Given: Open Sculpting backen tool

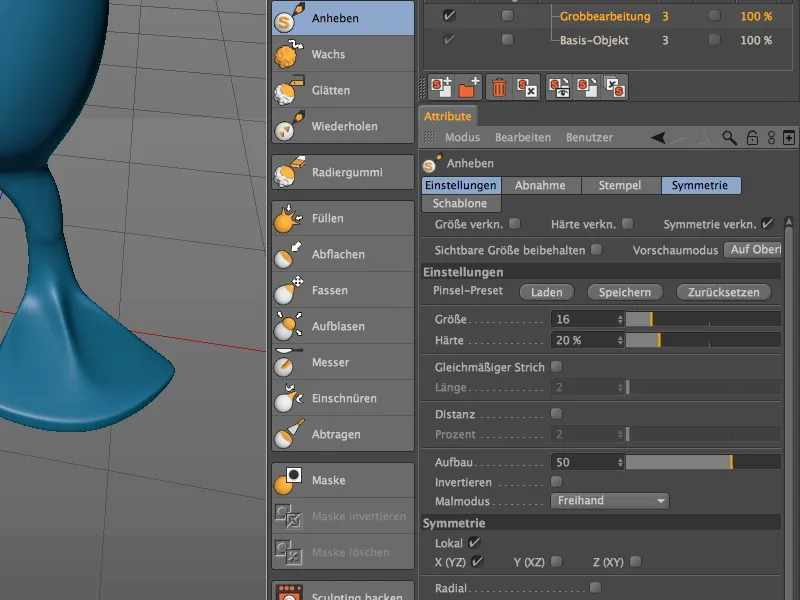Looking at the screenshot, I should click(343, 592).
